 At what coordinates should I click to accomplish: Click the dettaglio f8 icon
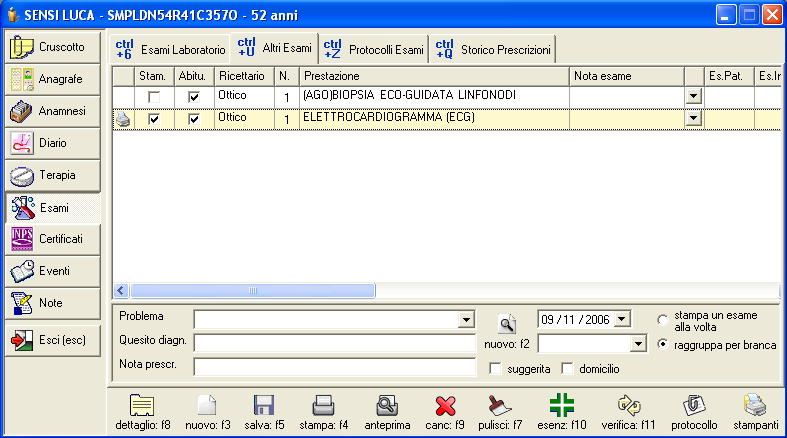[x=142, y=405]
